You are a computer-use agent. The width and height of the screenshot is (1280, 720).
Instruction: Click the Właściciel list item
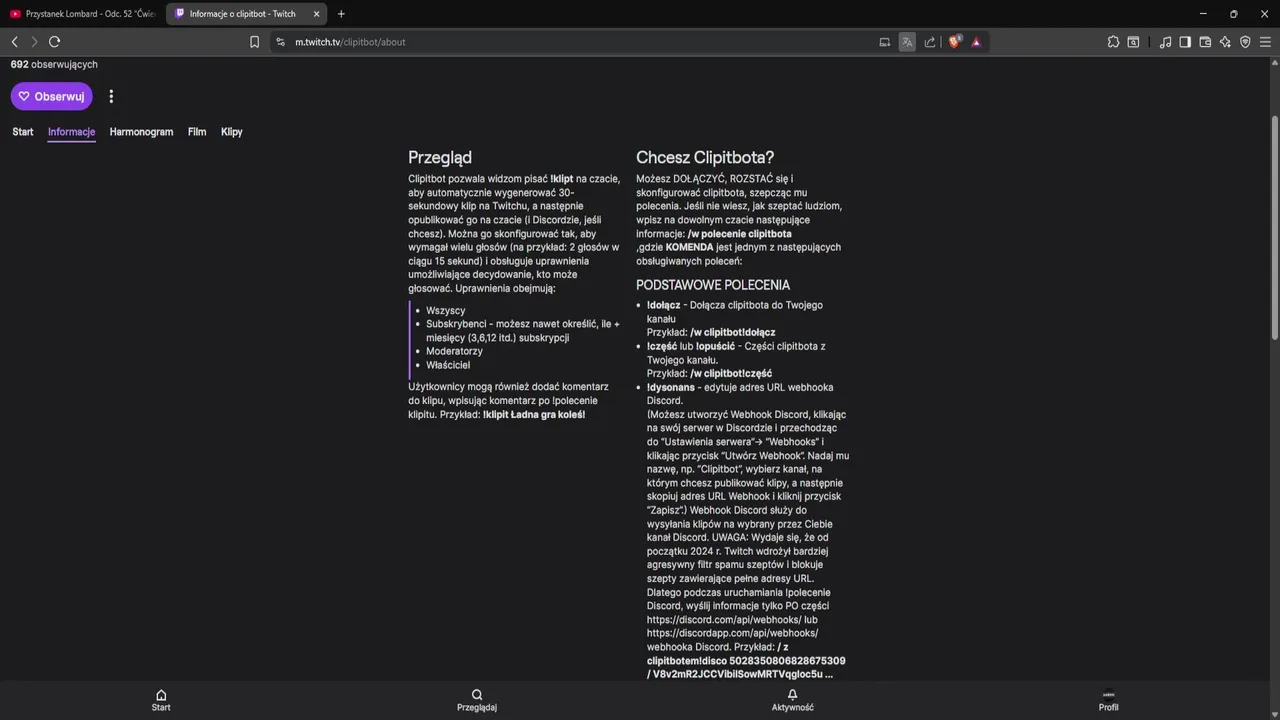coord(448,365)
